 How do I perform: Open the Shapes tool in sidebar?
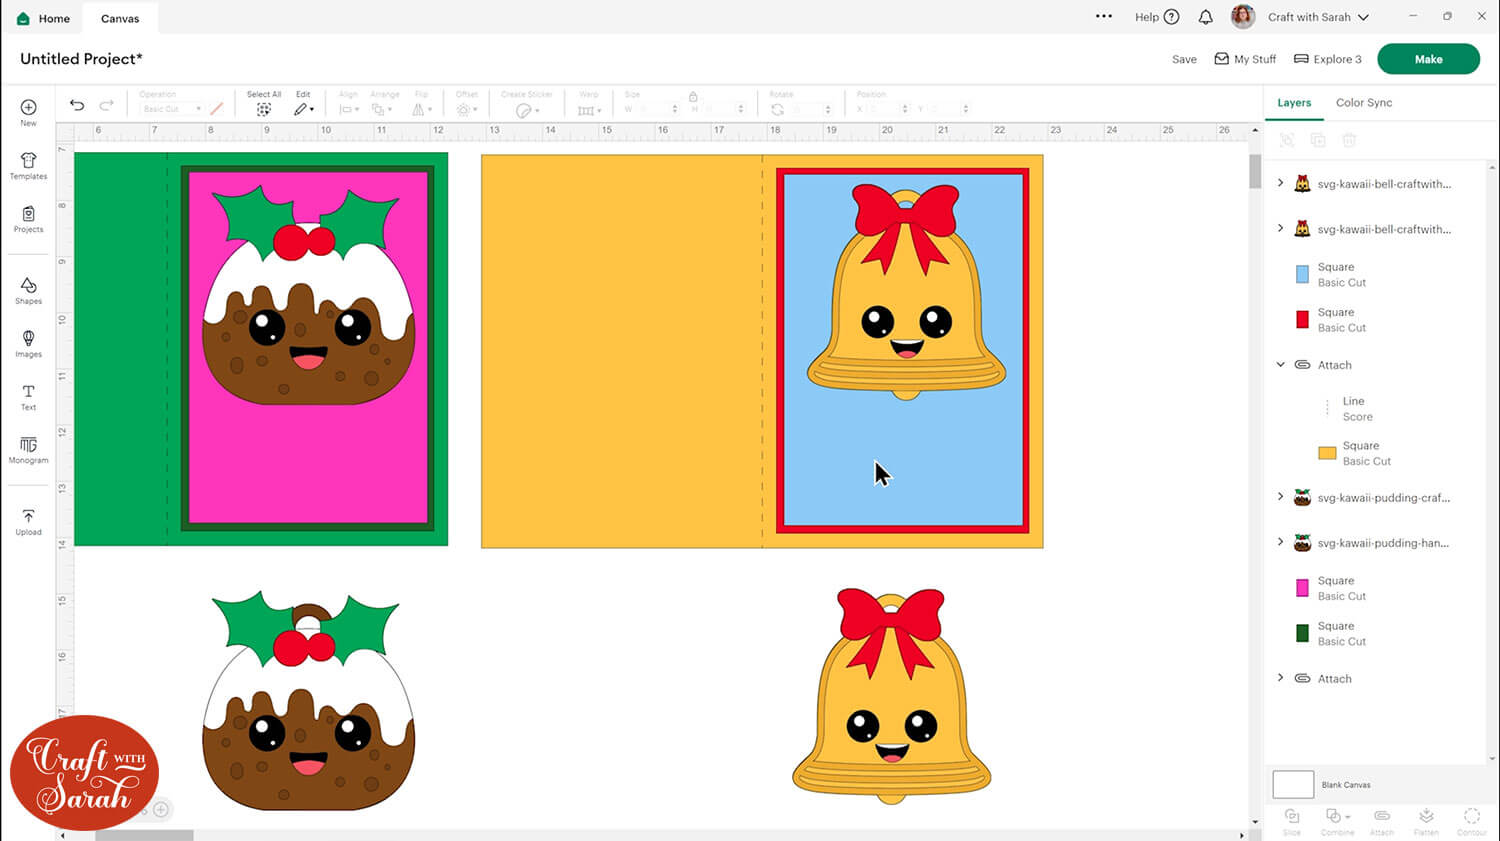[x=28, y=290]
